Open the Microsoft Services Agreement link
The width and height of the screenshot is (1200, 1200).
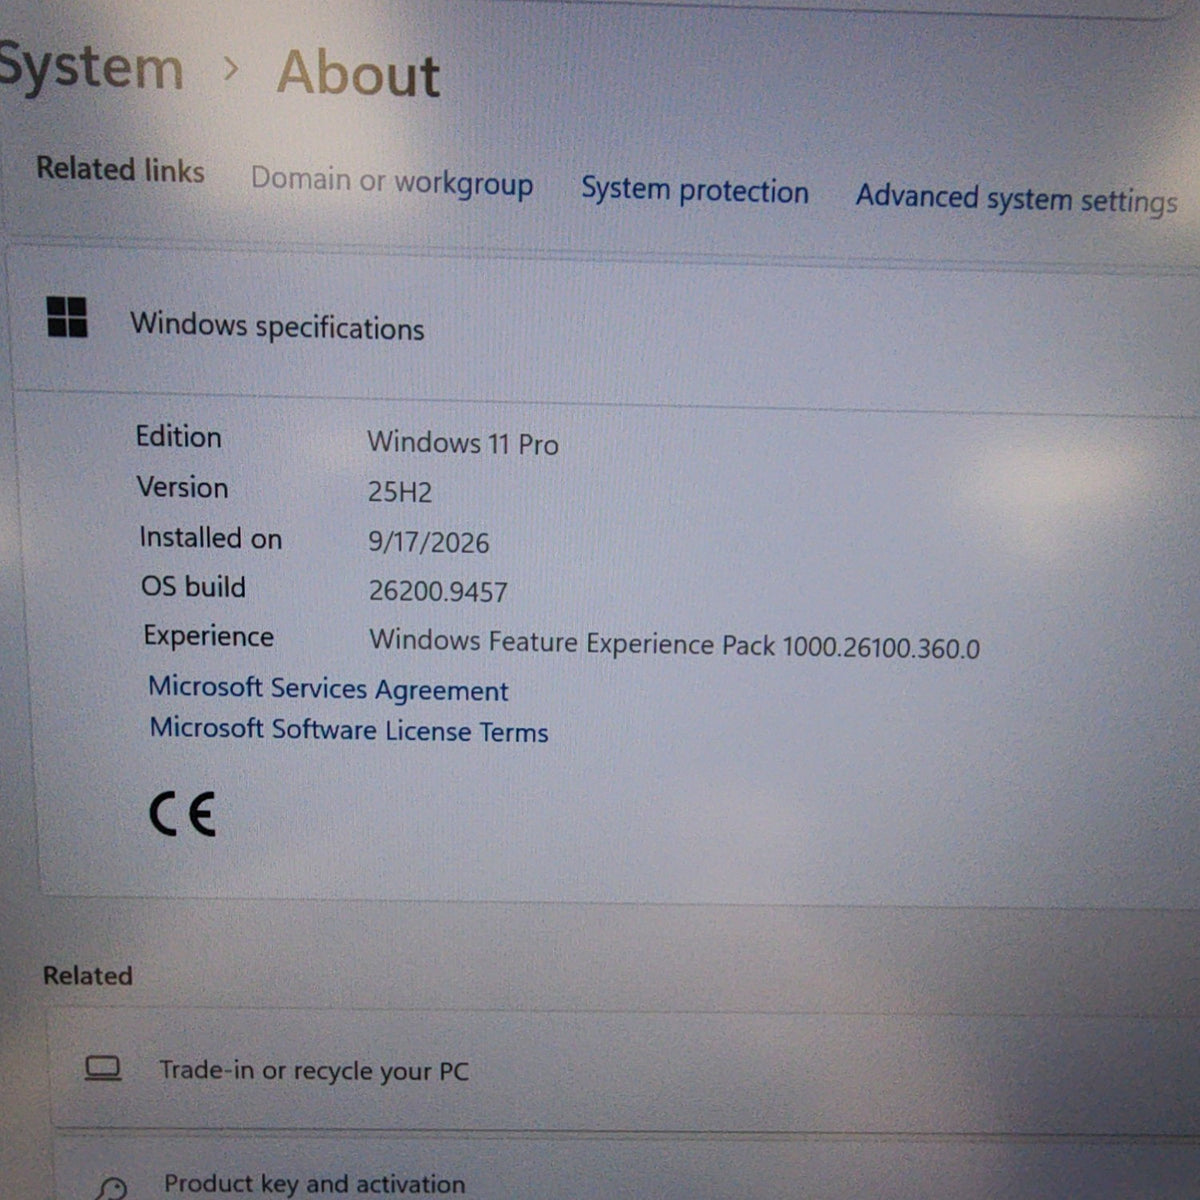click(x=328, y=688)
